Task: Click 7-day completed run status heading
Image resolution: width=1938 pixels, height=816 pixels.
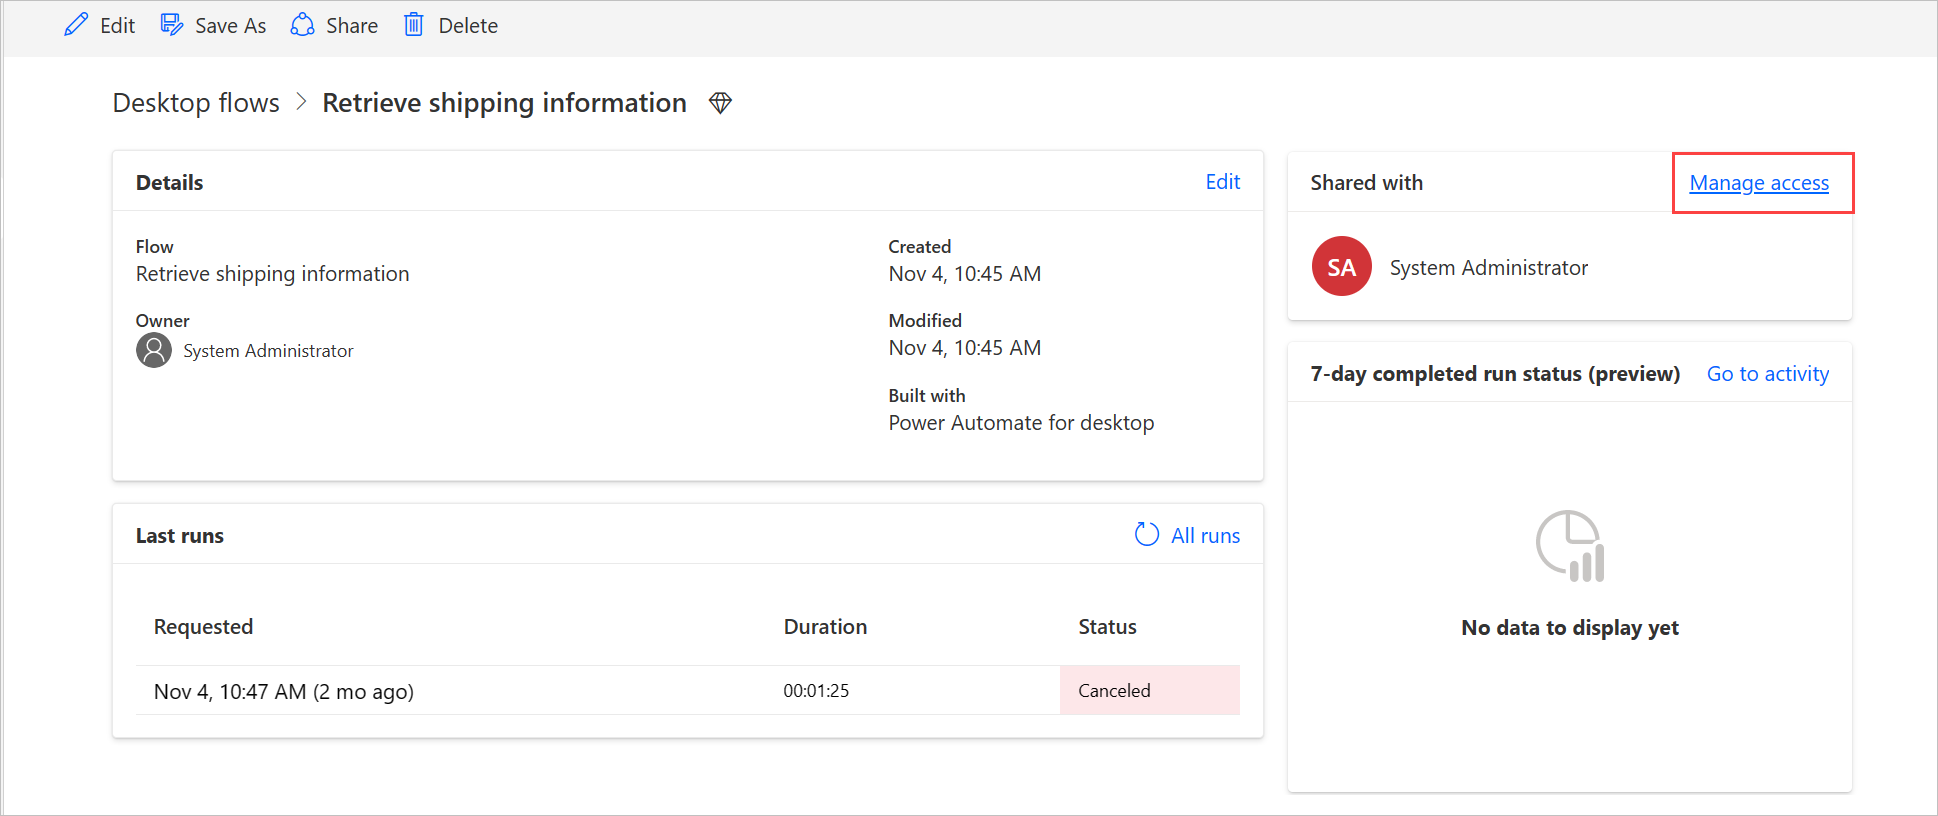Action: tap(1495, 374)
